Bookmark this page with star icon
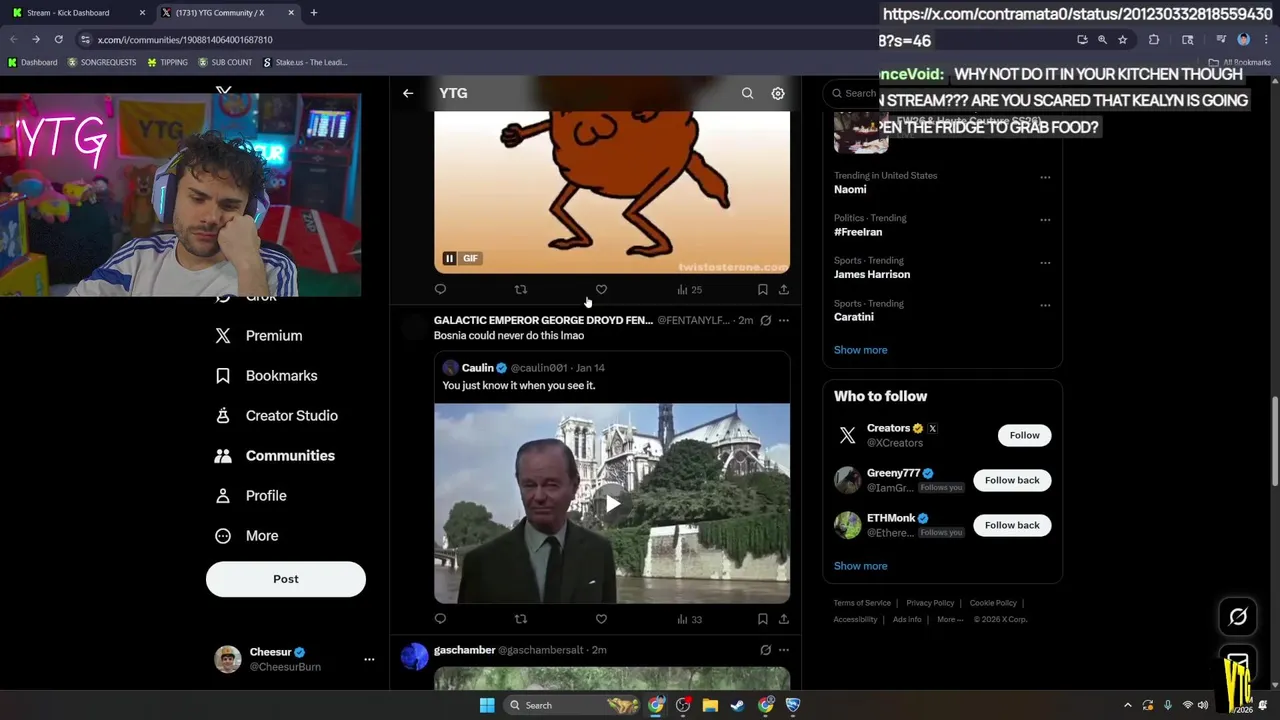 pos(1123,40)
